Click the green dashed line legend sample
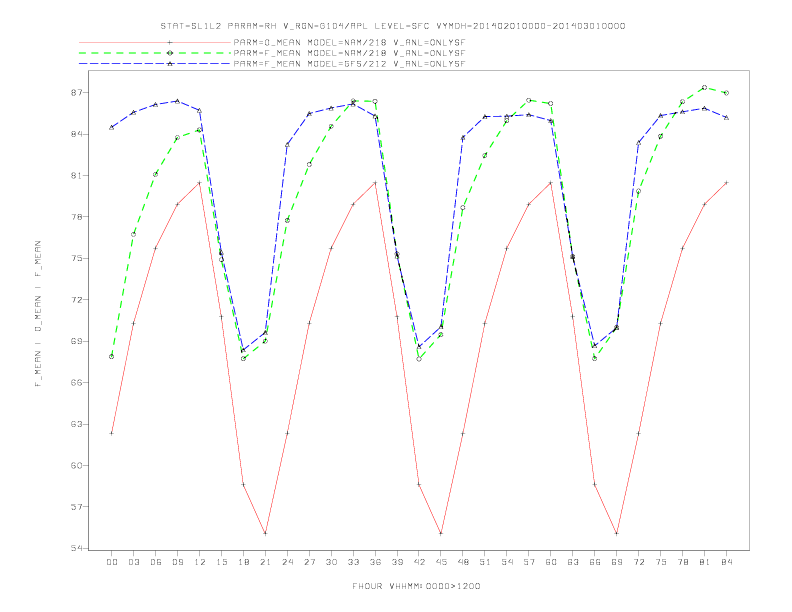The height and width of the screenshot is (612, 792). pos(155,53)
